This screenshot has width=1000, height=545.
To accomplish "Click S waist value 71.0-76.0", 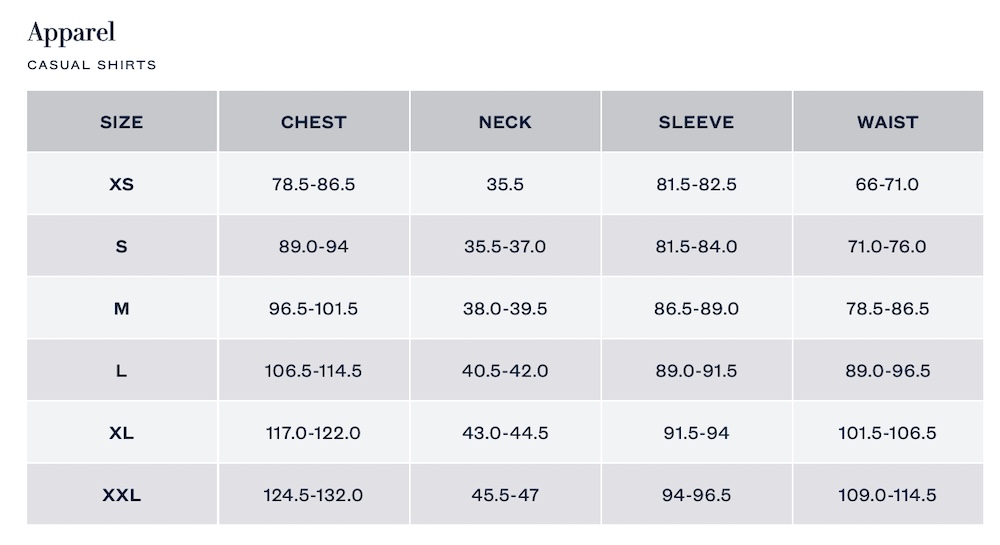I will [x=887, y=246].
